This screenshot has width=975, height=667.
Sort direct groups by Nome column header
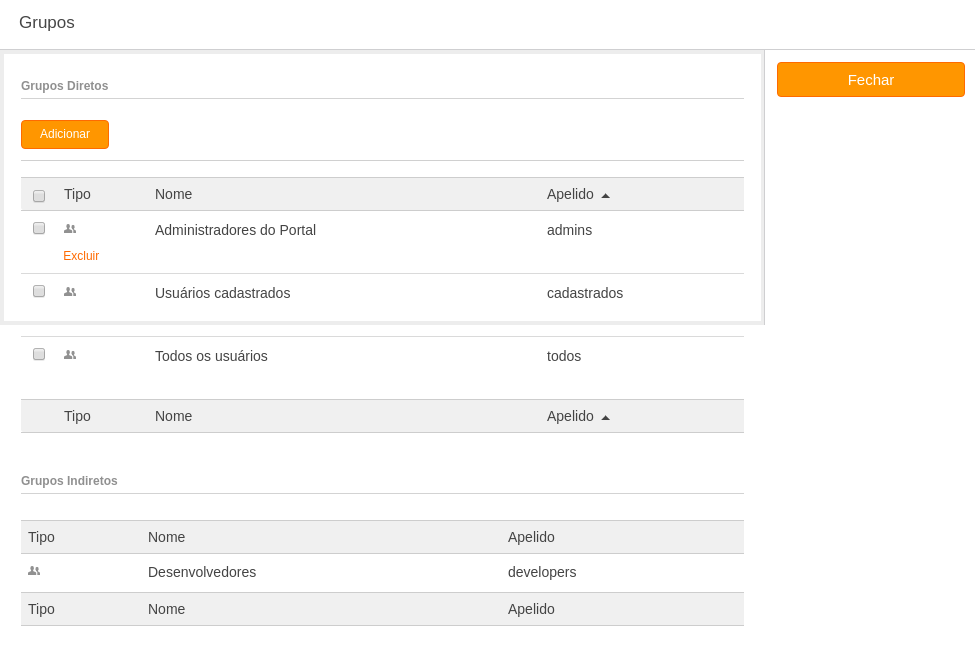point(173,194)
